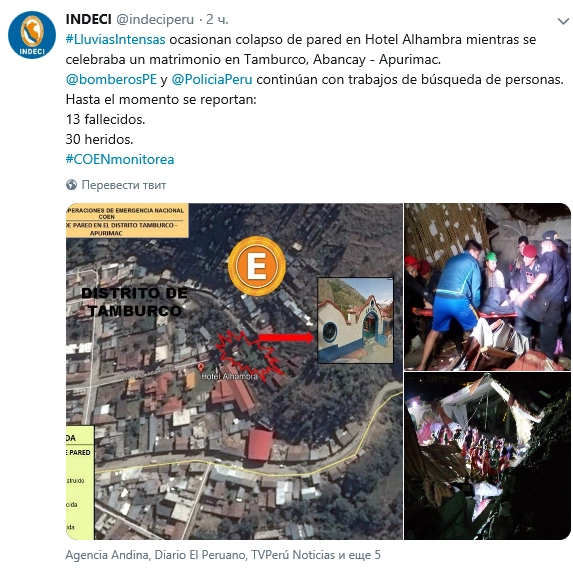
Task: Open the @bomberosPE mention
Action: coord(111,79)
